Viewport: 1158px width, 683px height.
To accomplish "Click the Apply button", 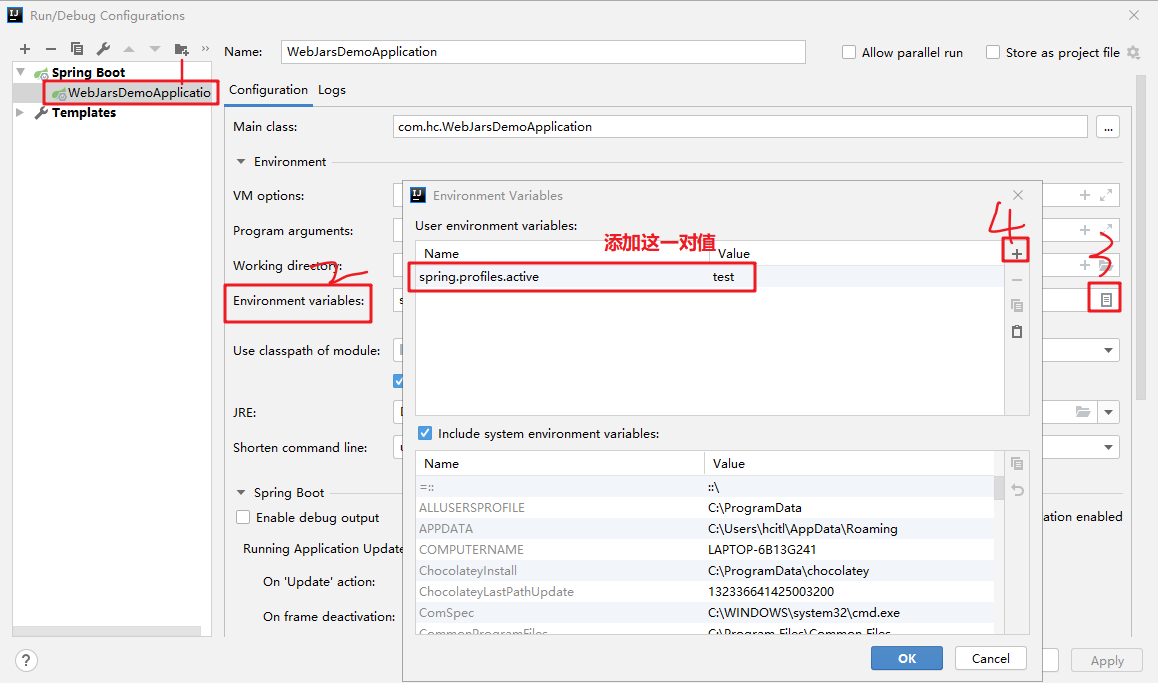I will 1106,661.
